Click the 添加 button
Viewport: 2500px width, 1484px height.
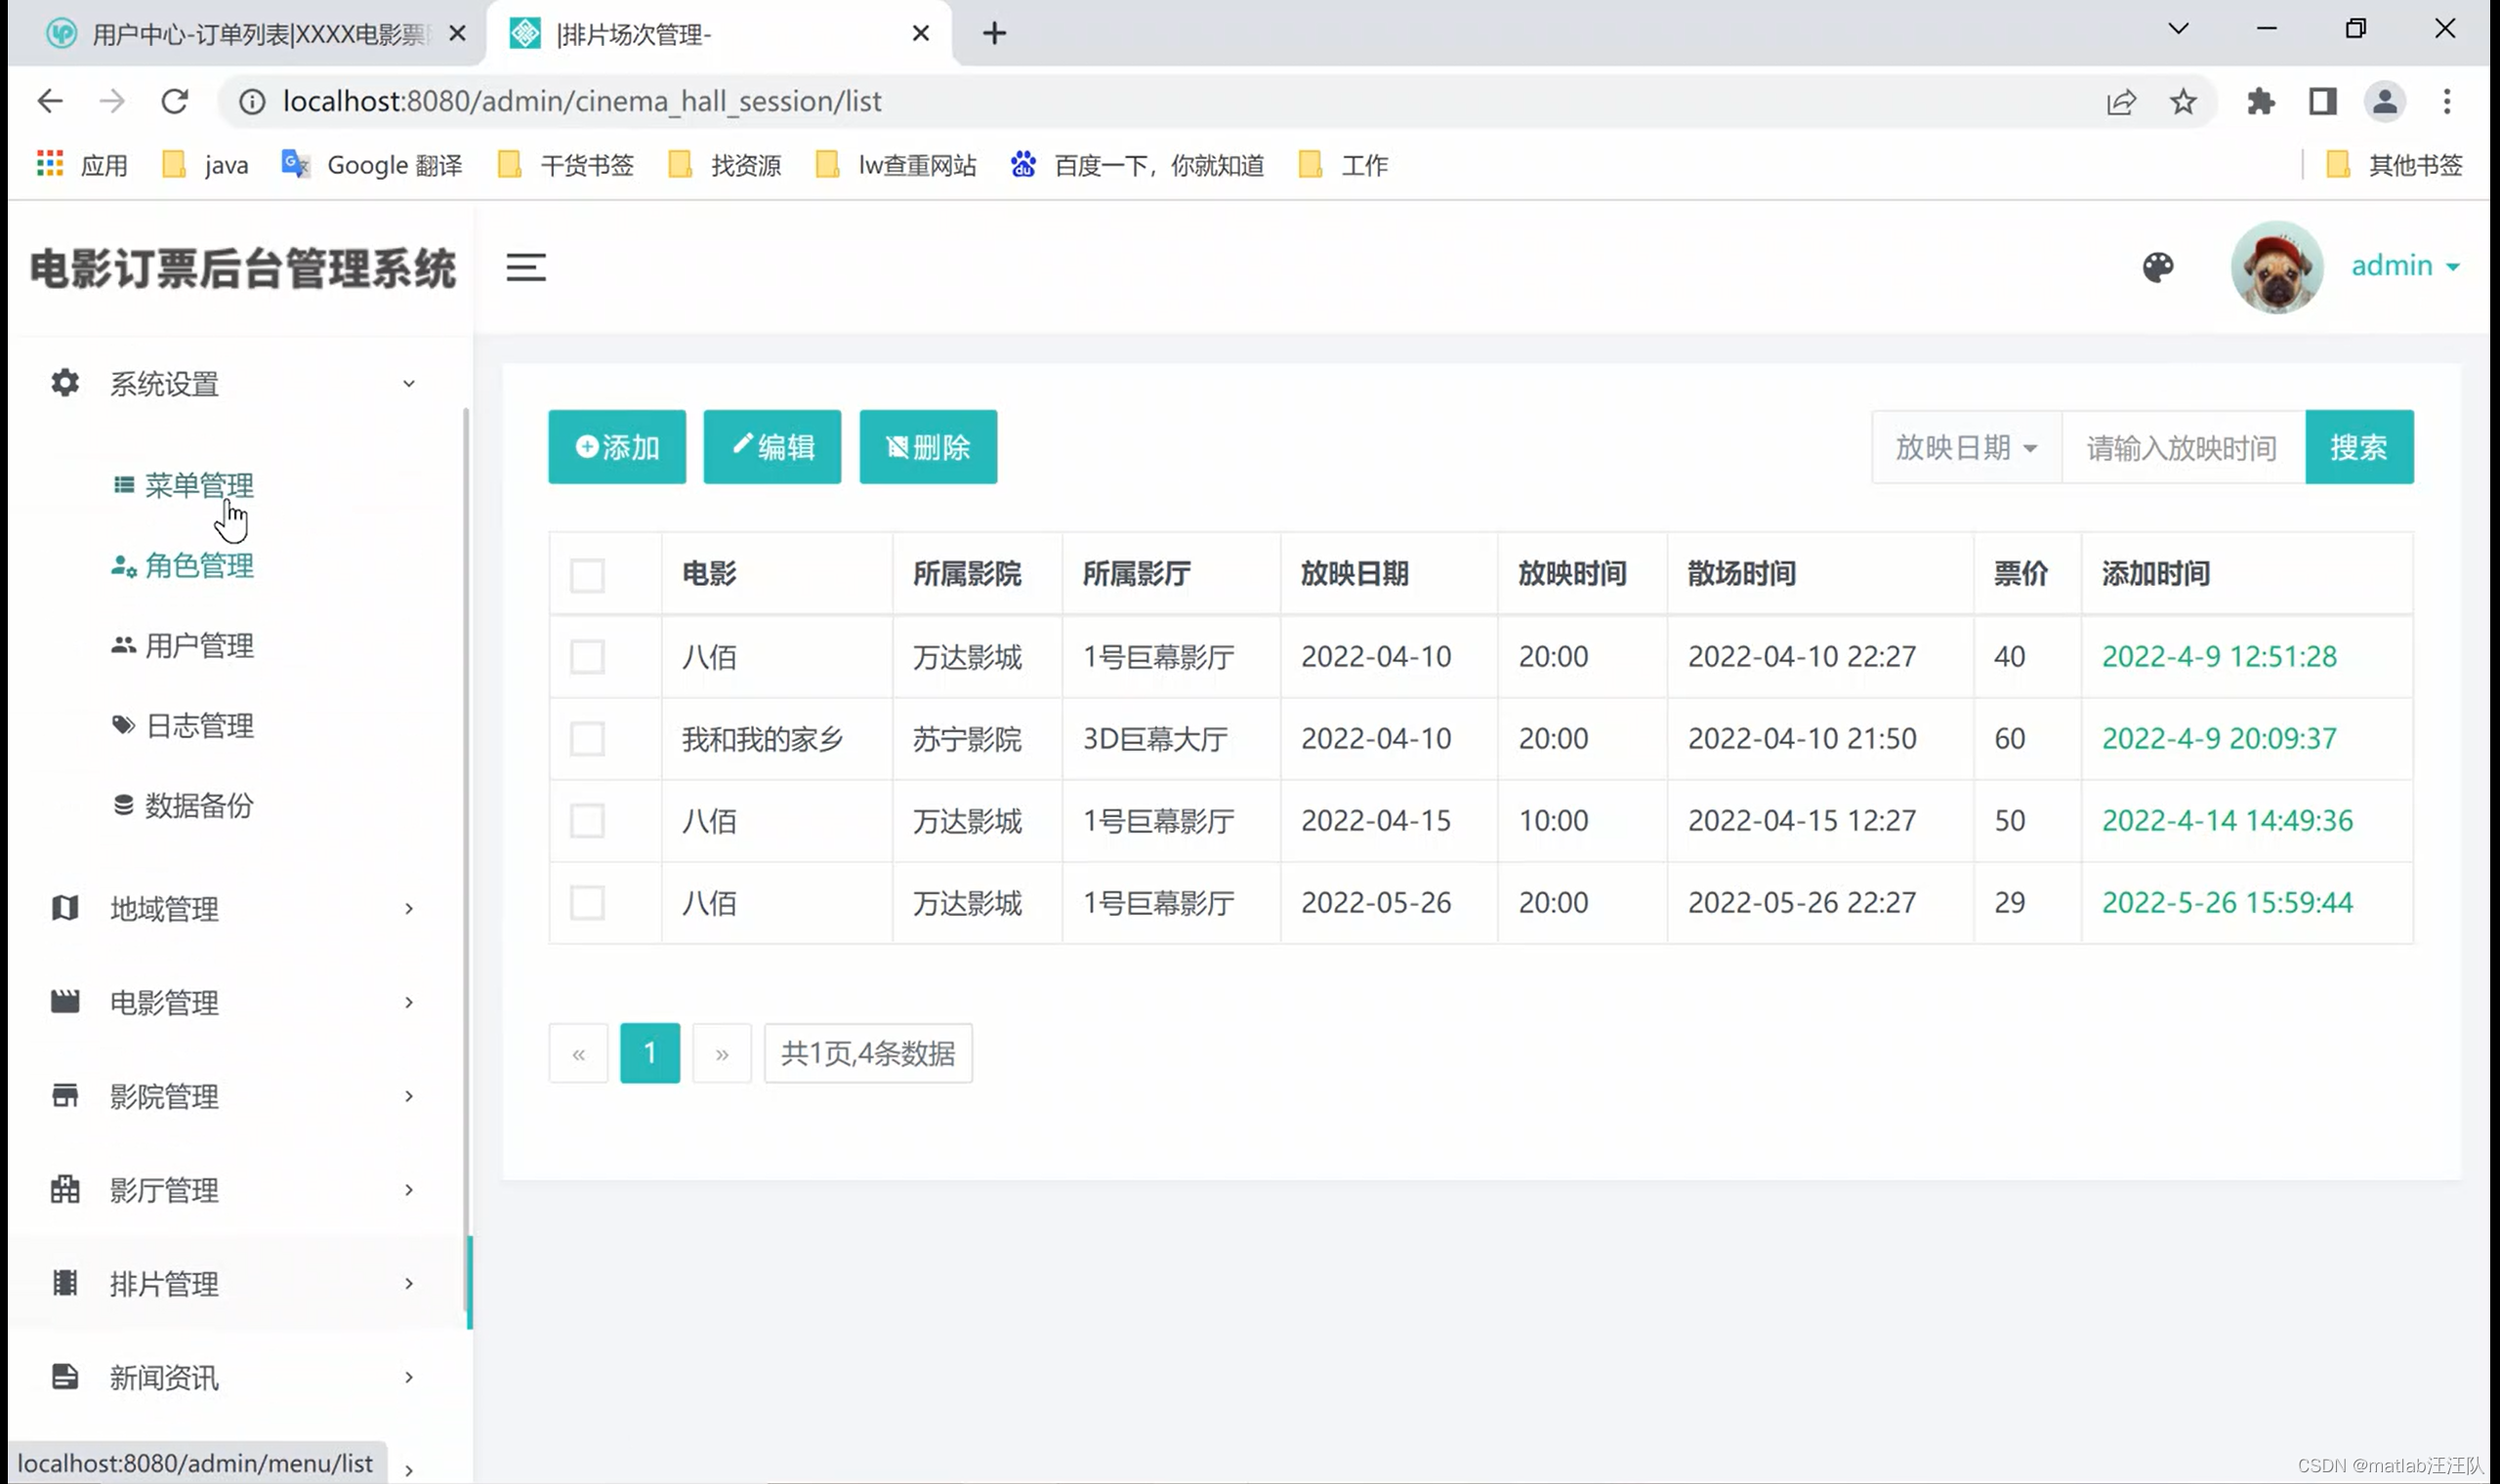tap(616, 447)
